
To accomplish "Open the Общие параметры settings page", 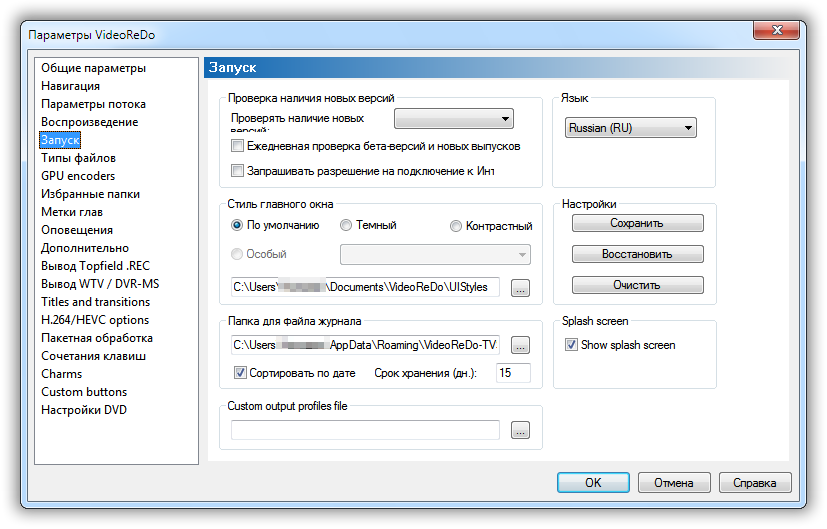I will click(93, 68).
